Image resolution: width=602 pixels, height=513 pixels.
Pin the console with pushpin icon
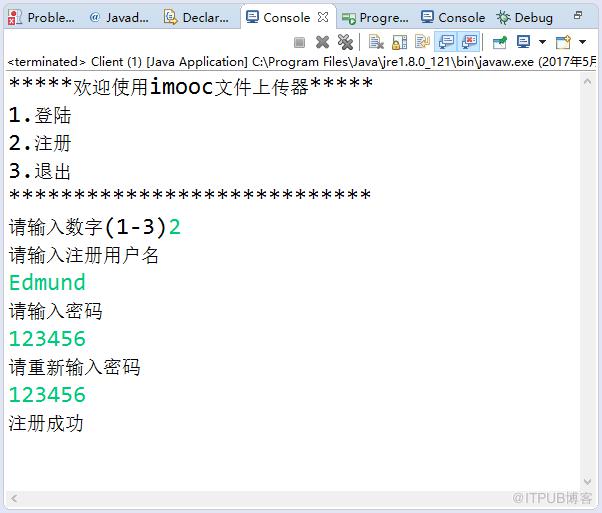tap(499, 42)
